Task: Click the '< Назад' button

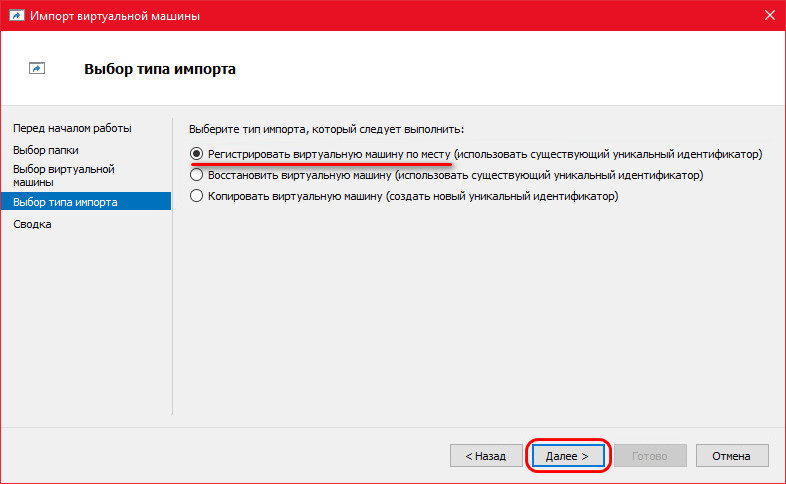Action: [x=486, y=456]
